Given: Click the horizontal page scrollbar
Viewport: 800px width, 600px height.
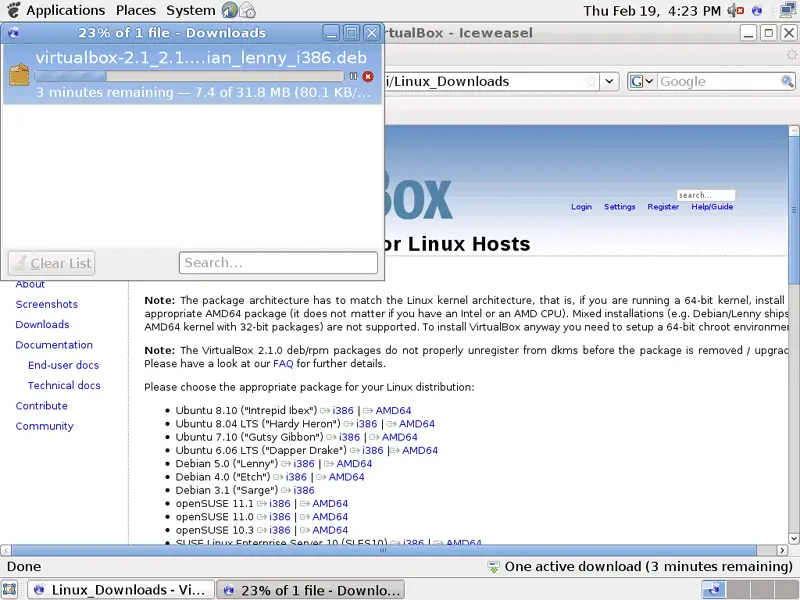Looking at the screenshot, I should coord(384,551).
